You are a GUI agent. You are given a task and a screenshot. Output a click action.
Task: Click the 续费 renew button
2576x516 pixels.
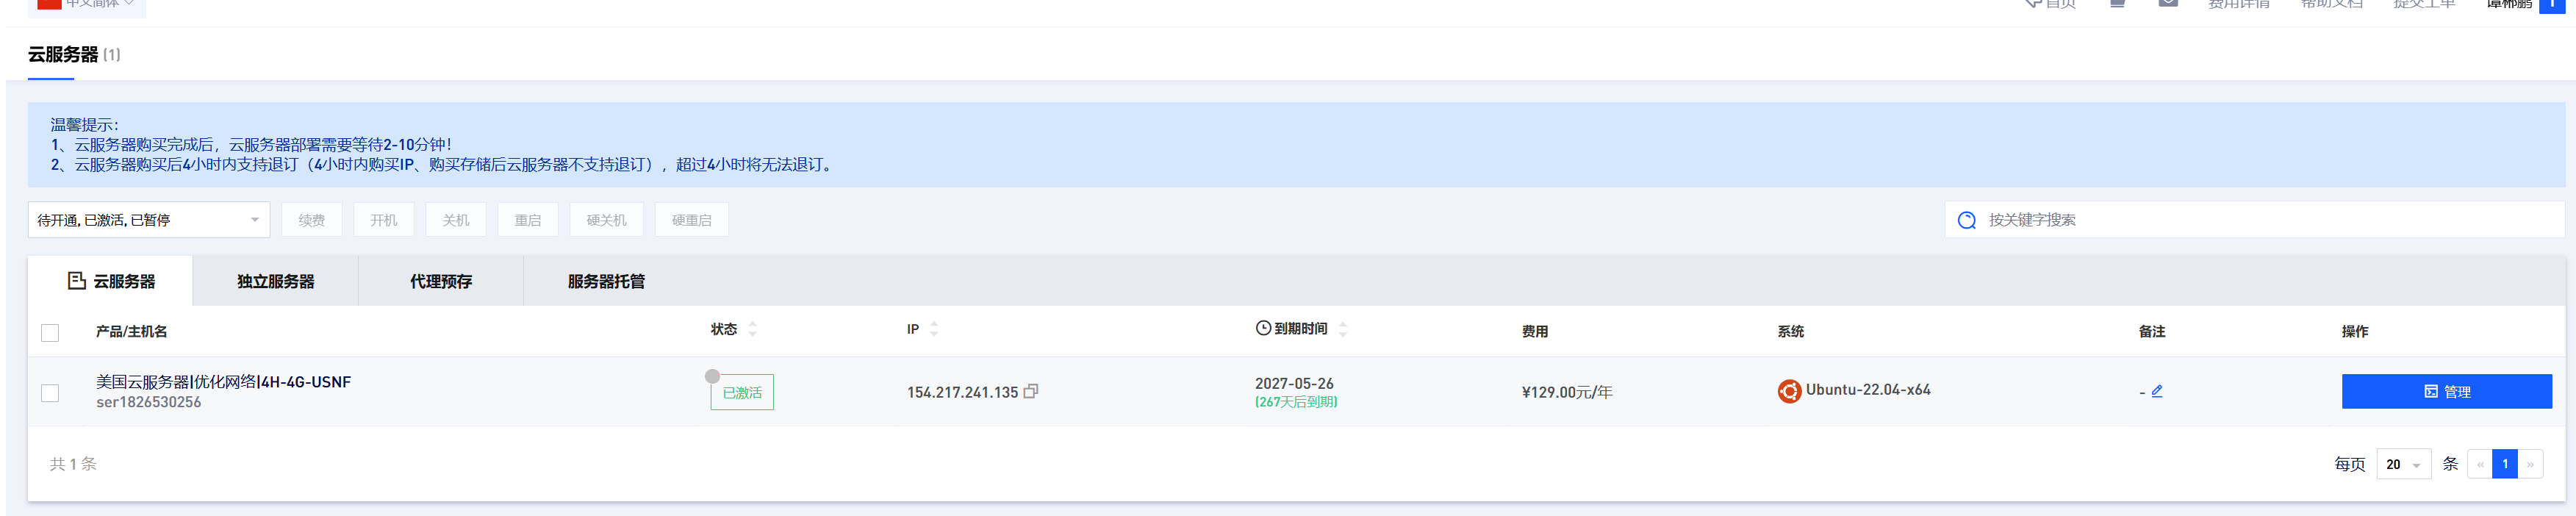click(312, 220)
